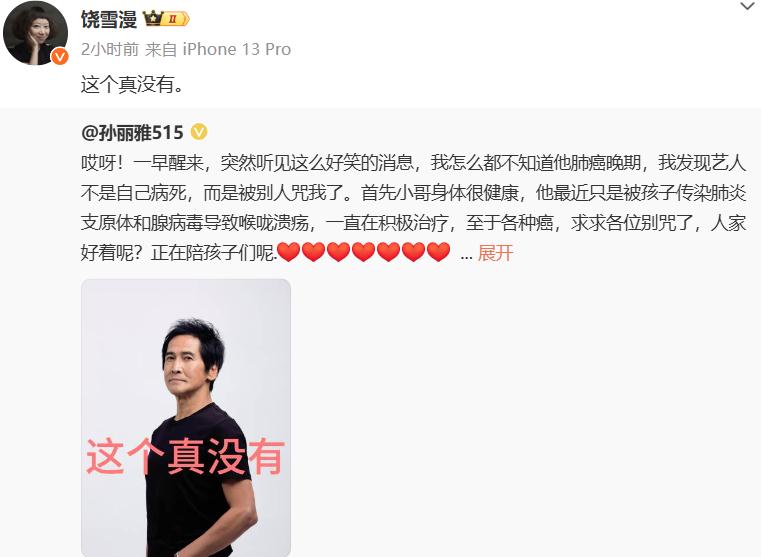Open the @孙丽雅515 user mention
761x557 pixels.
pyautogui.click(x=132, y=132)
